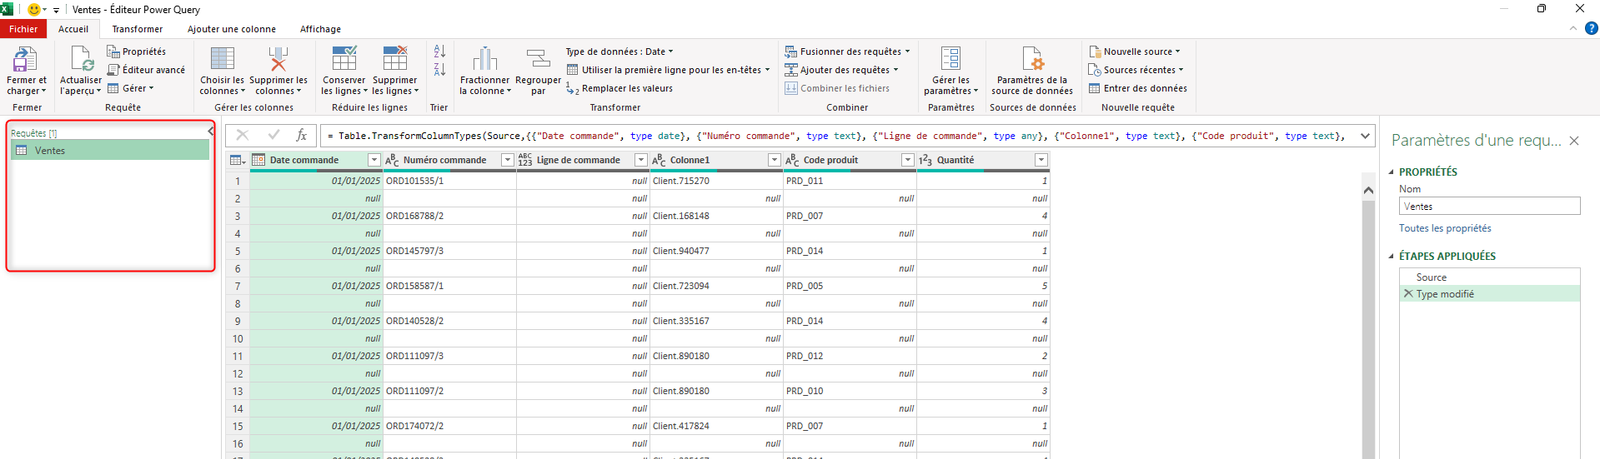Open the Ajouter des requêtes dropdown
Image resolution: width=1600 pixels, height=459 pixels.
point(841,70)
